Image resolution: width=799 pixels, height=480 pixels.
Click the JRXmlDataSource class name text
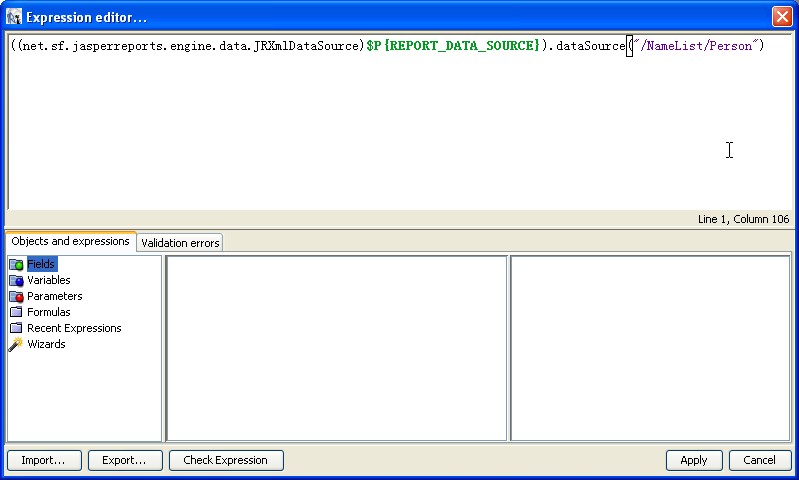click(x=306, y=45)
